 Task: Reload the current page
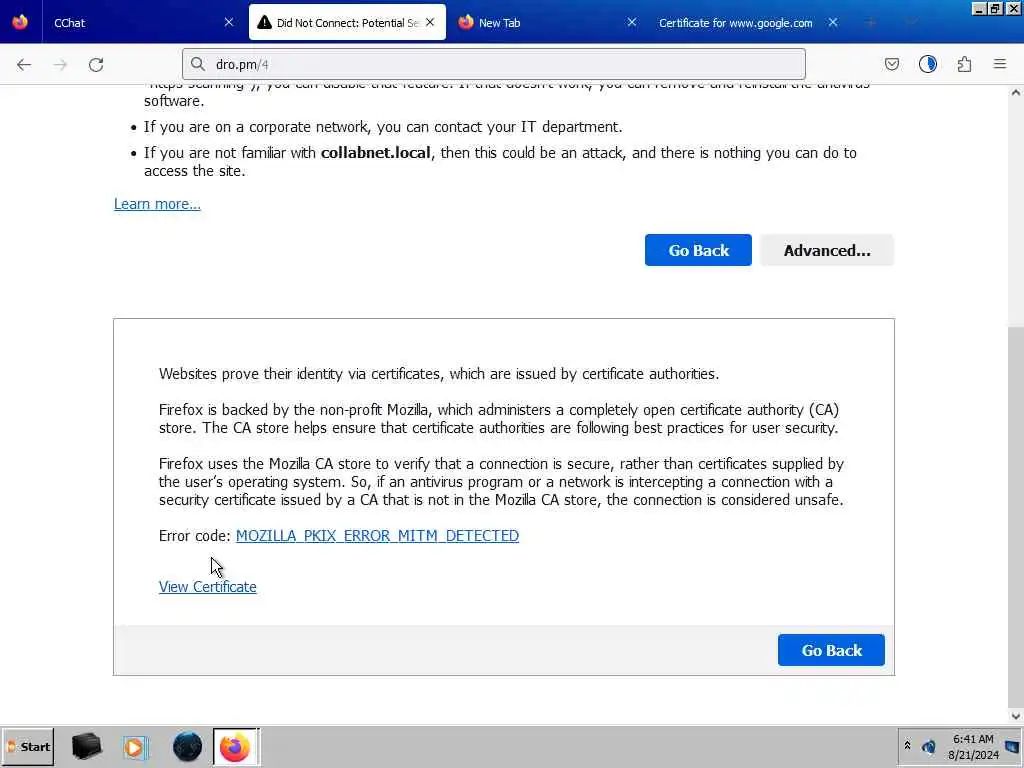pyautogui.click(x=96, y=65)
